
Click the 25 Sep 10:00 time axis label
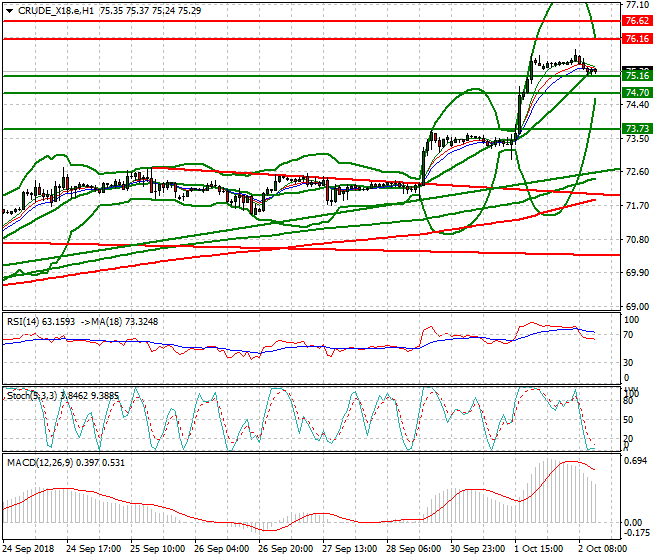pos(157,549)
